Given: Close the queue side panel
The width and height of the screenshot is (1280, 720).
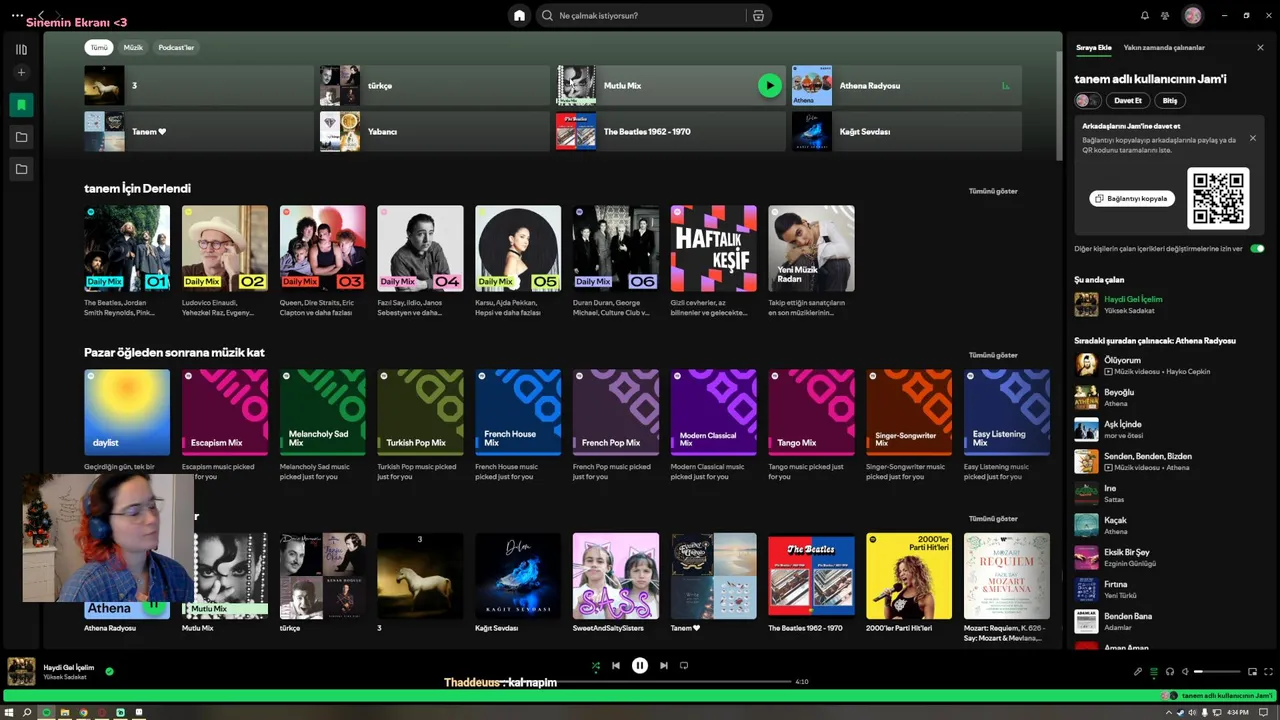Looking at the screenshot, I should tap(1260, 48).
